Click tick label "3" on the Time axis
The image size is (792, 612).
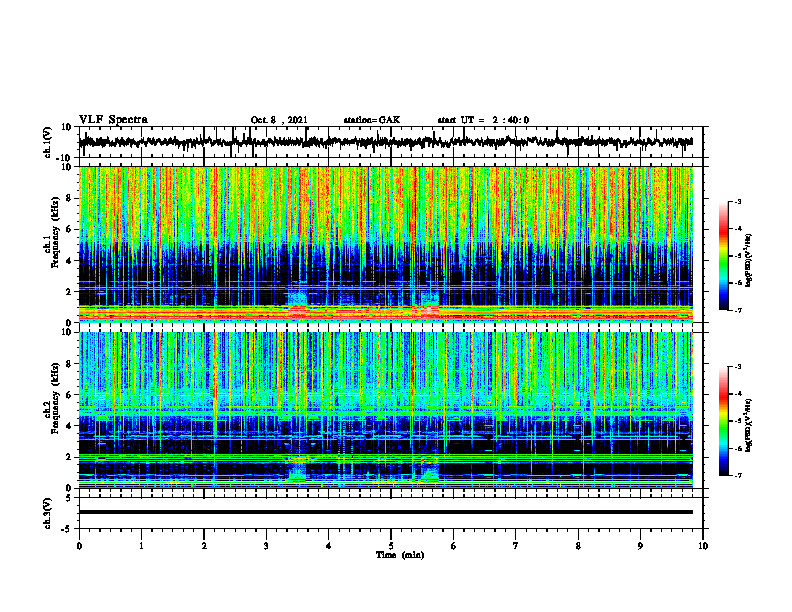[x=266, y=546]
